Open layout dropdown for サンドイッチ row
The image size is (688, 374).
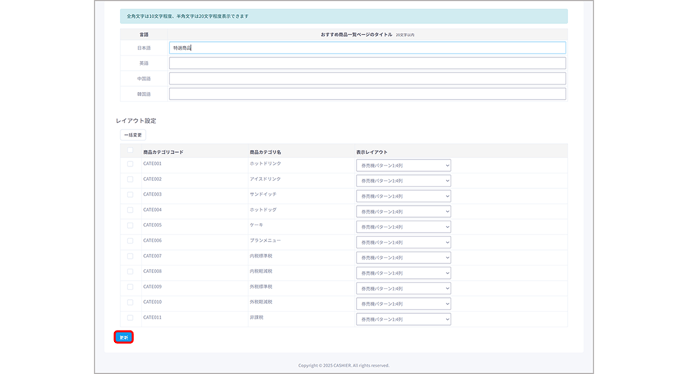click(403, 196)
